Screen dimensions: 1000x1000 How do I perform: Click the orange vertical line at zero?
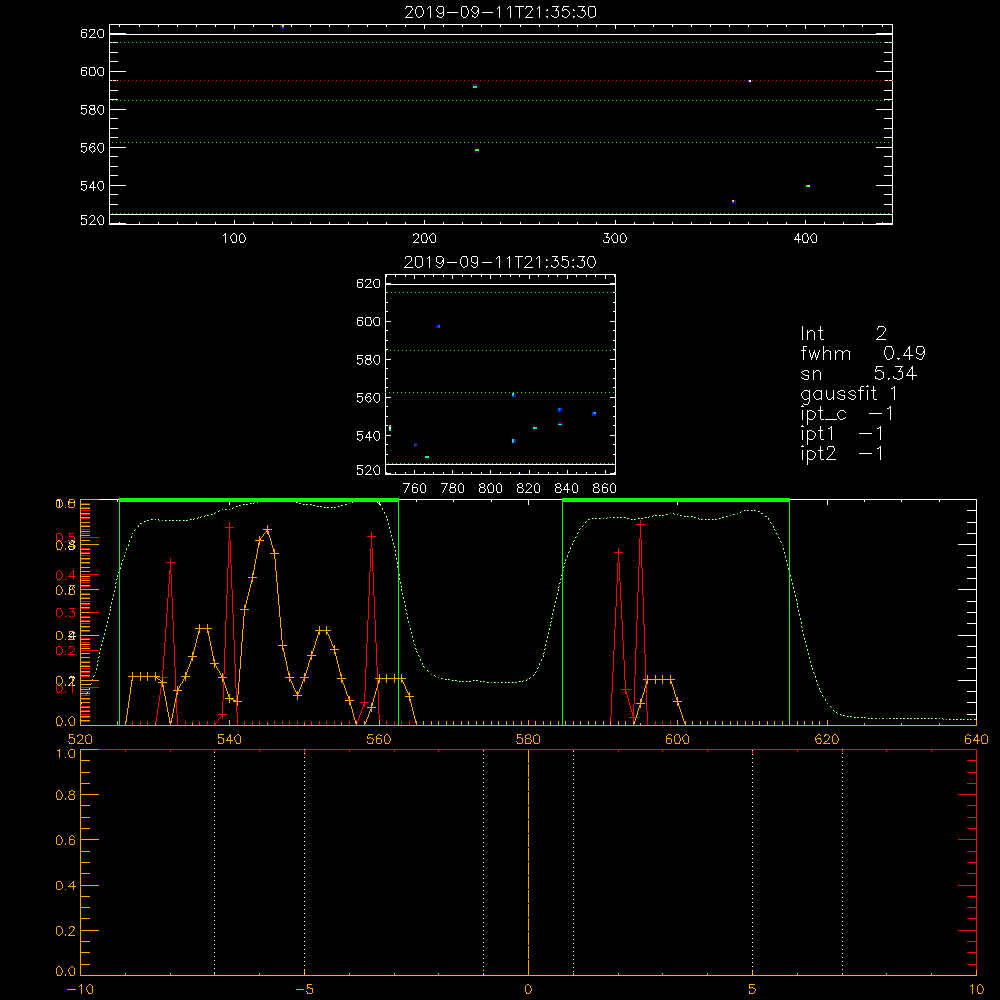coord(528,862)
